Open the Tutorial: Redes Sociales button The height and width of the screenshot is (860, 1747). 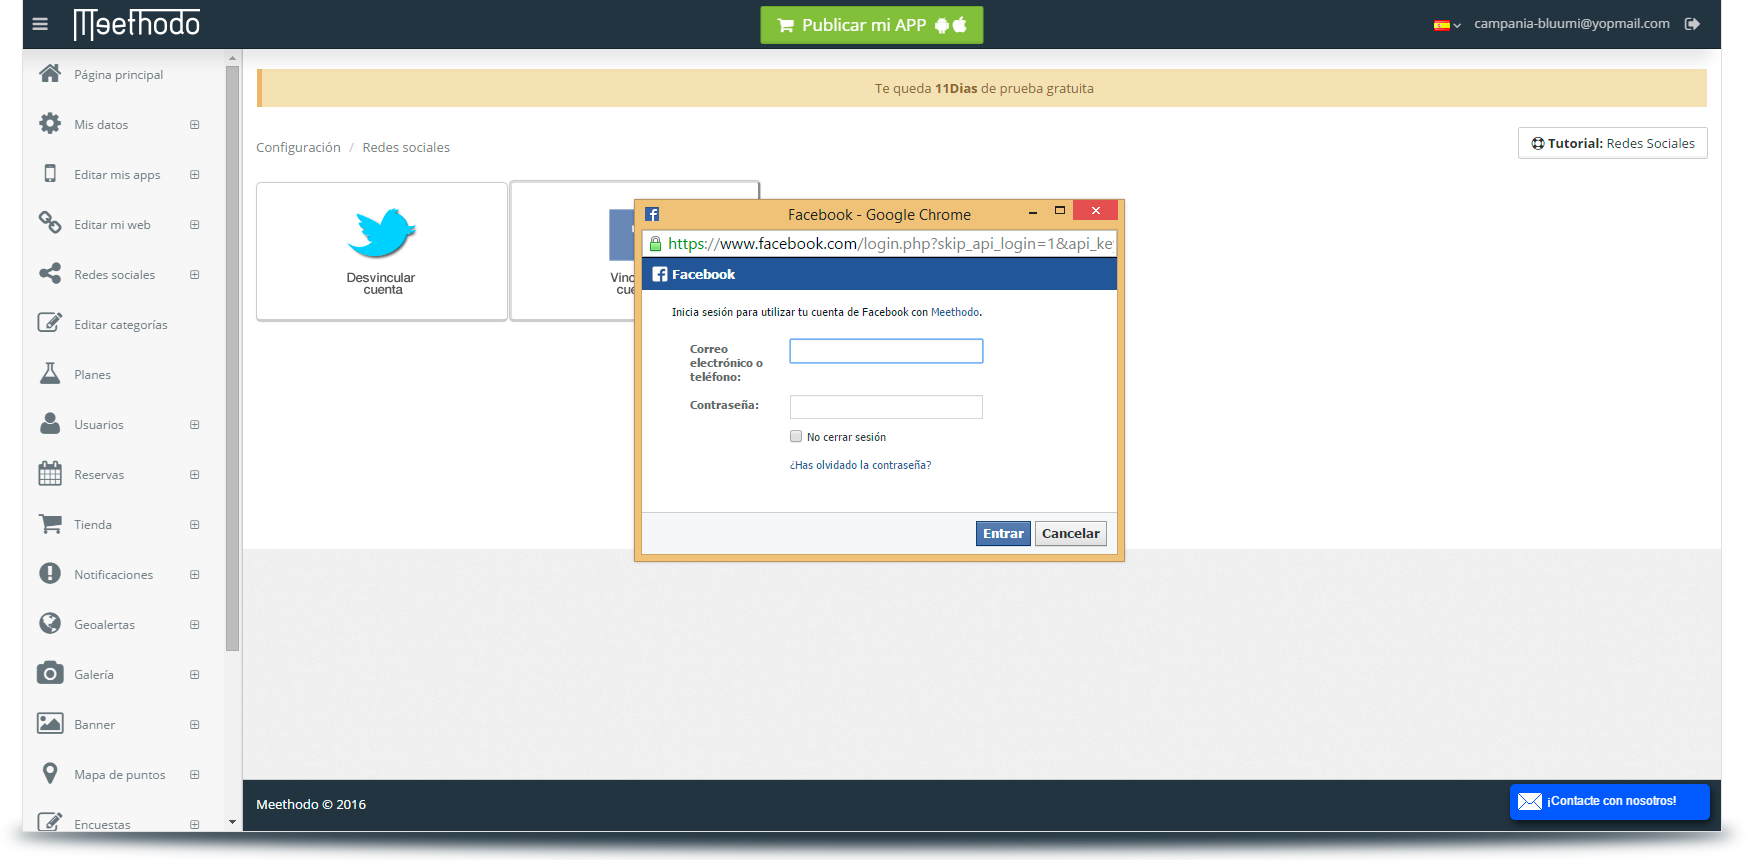(x=1612, y=143)
